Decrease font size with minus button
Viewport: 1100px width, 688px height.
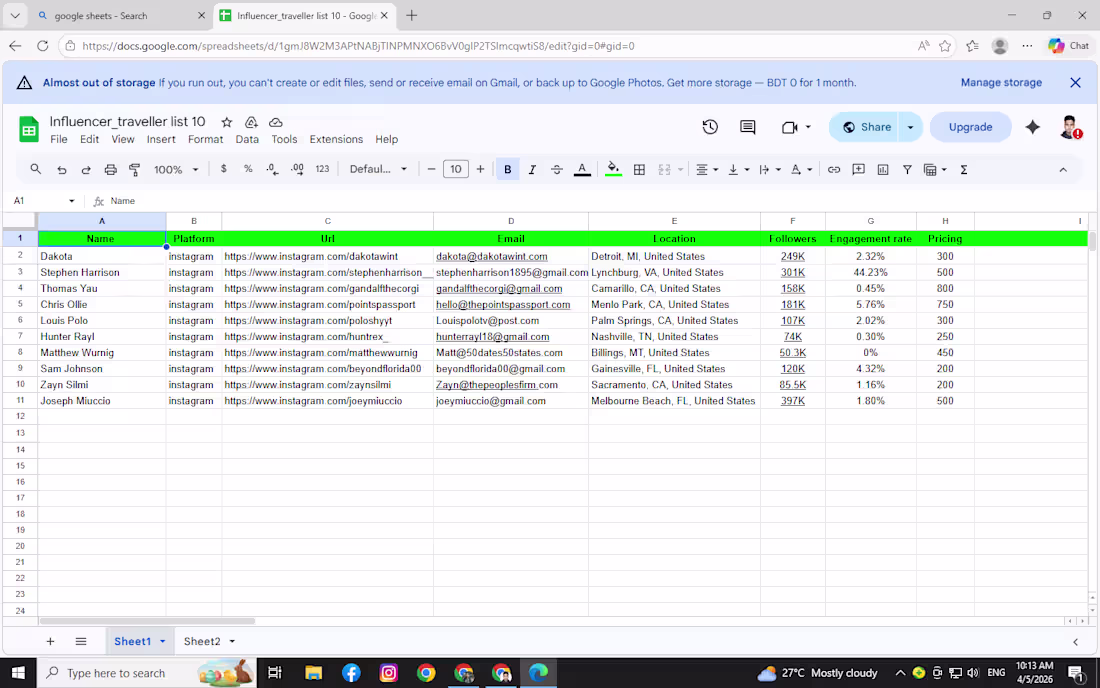pyautogui.click(x=431, y=169)
